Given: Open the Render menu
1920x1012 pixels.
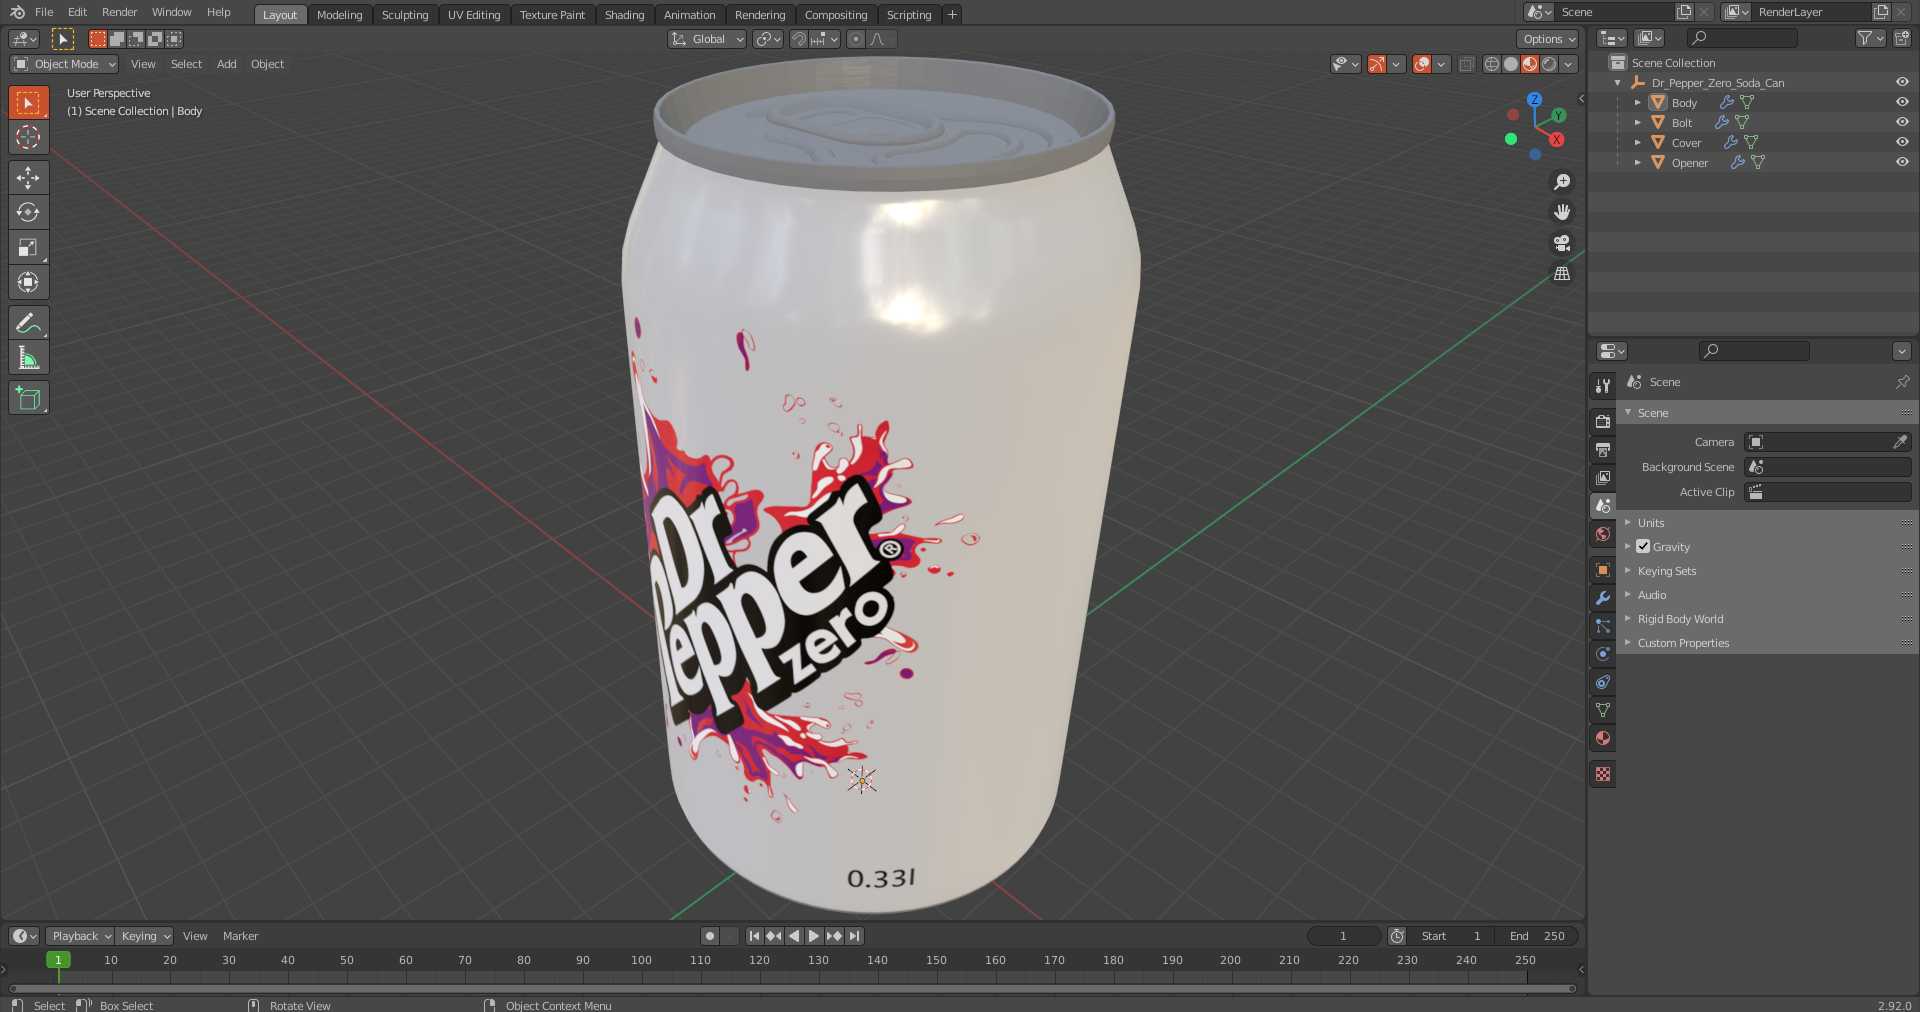Looking at the screenshot, I should point(119,12).
